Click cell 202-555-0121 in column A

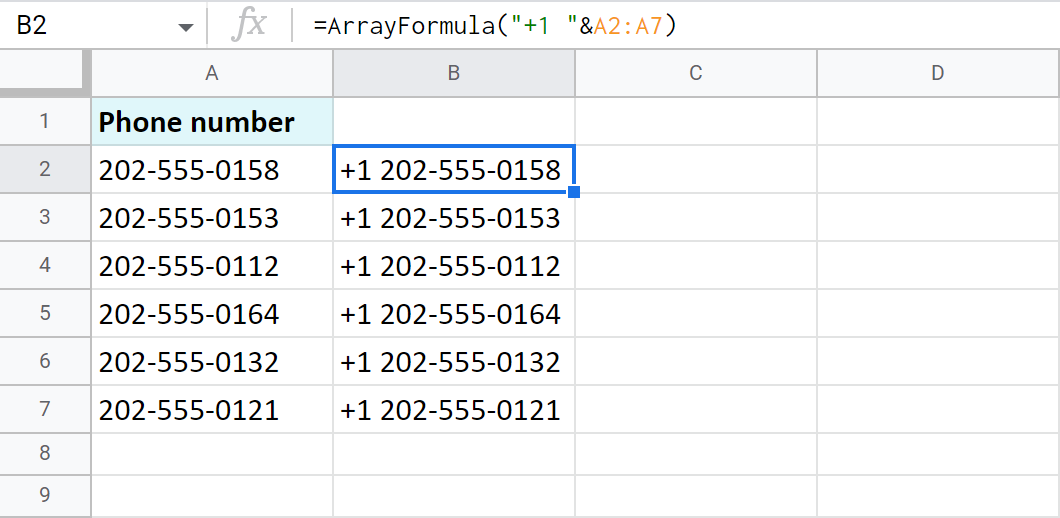tap(212, 410)
